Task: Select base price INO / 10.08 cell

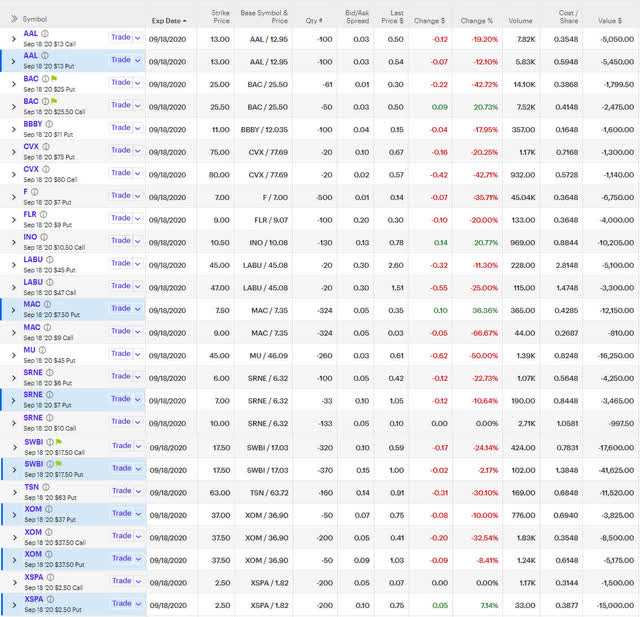Action: click(x=269, y=243)
